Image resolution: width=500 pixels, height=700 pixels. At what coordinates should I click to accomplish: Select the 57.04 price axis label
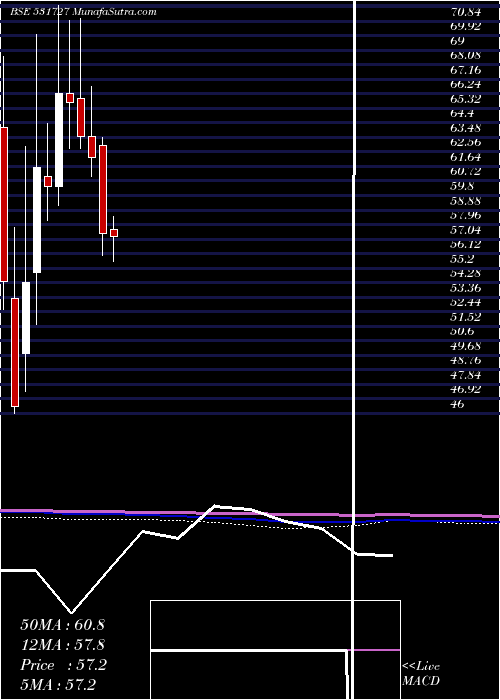[x=466, y=229]
